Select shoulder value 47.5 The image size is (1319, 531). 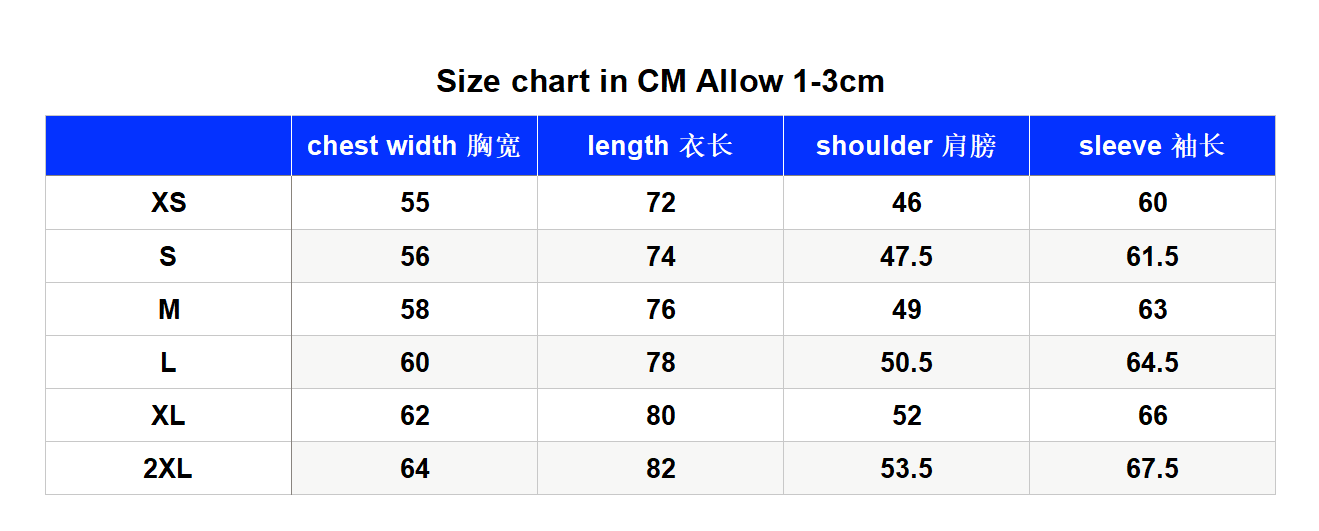click(x=906, y=256)
